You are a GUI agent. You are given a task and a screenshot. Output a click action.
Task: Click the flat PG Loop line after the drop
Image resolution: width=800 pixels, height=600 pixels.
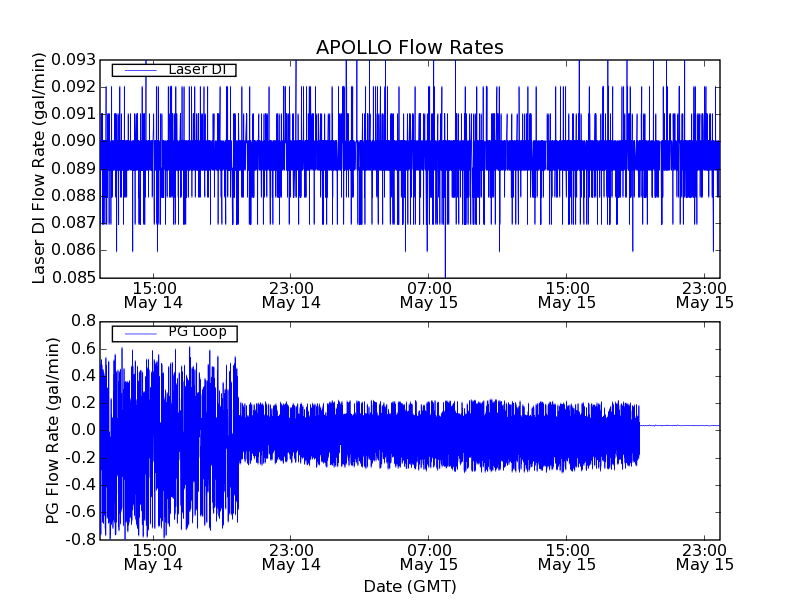point(680,426)
